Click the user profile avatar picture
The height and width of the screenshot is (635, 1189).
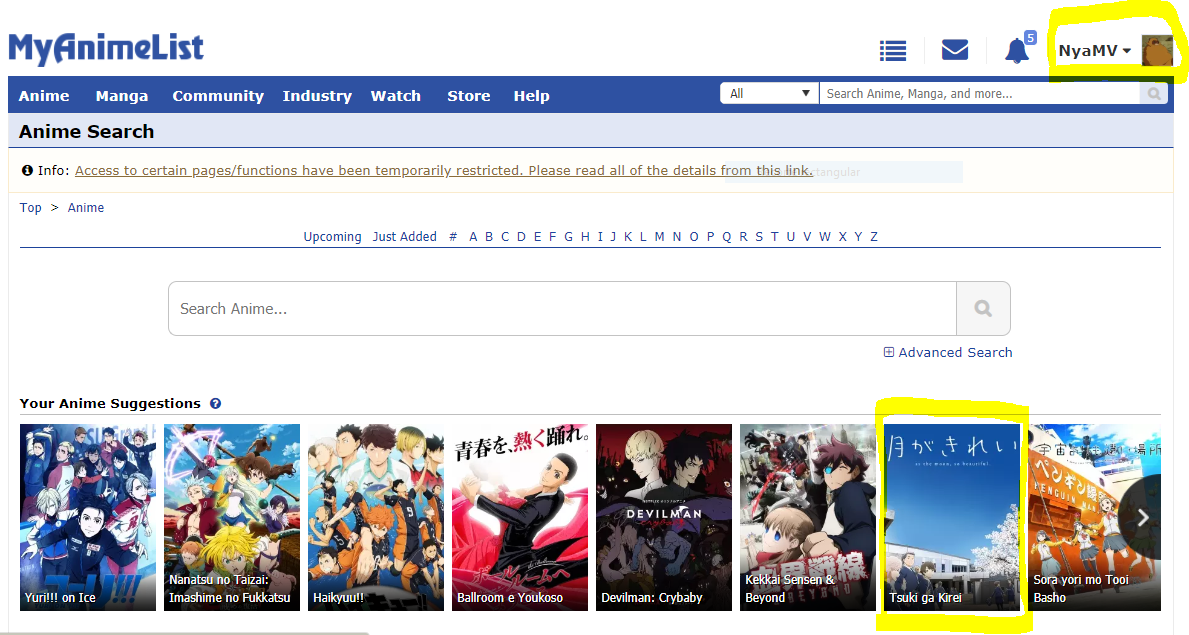point(1157,51)
